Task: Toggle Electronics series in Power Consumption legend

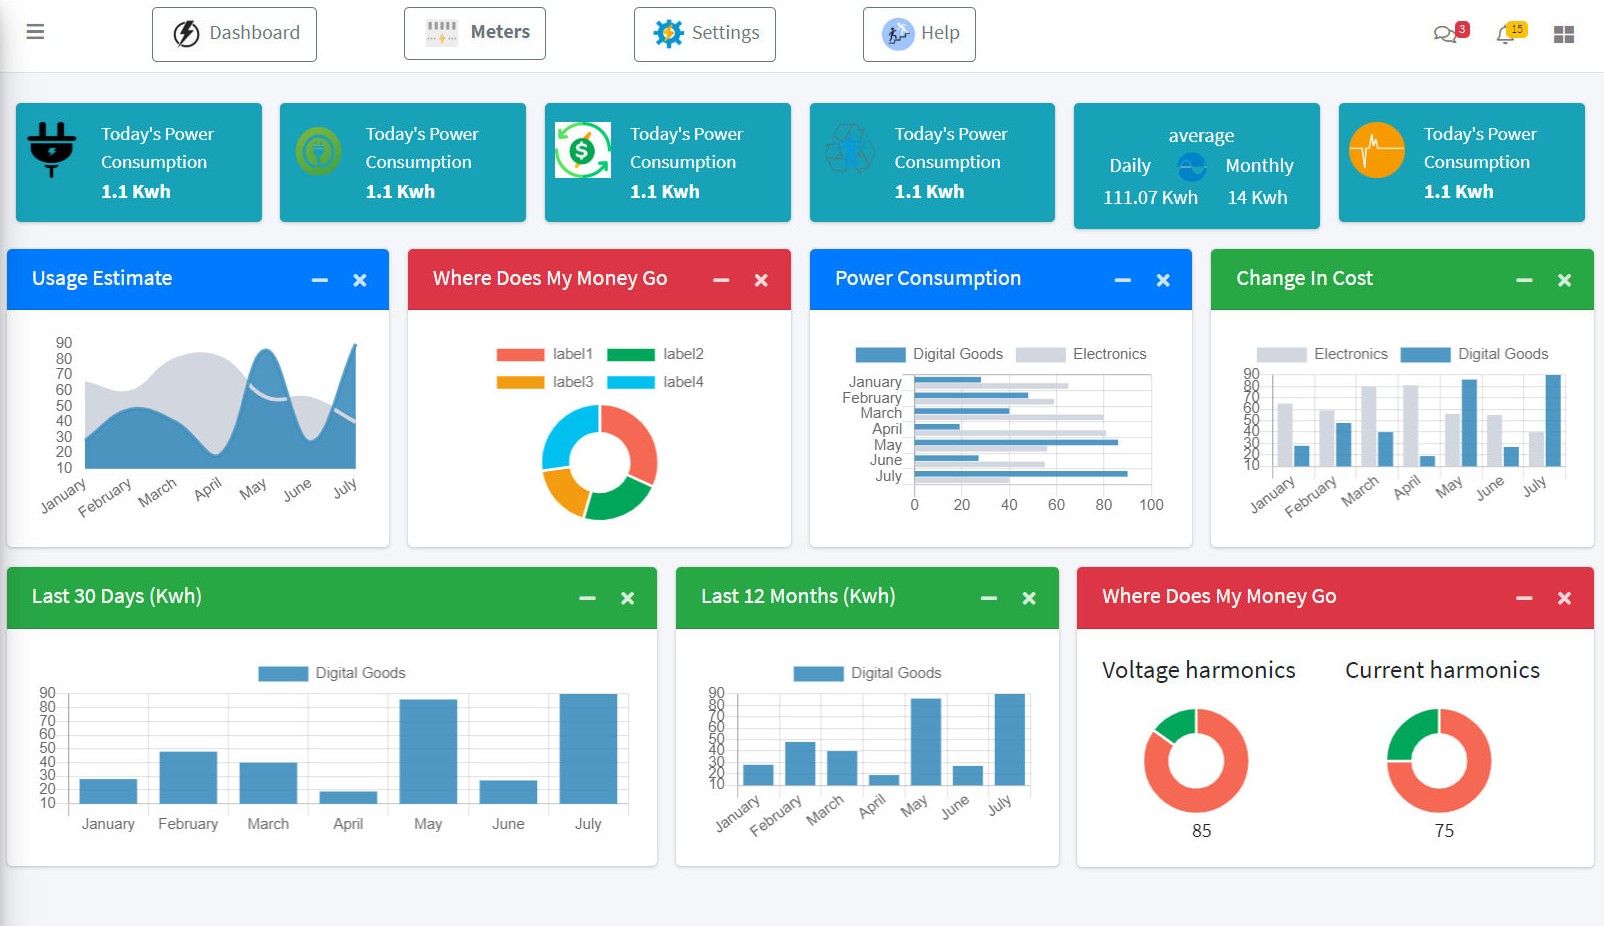Action: pos(1080,354)
